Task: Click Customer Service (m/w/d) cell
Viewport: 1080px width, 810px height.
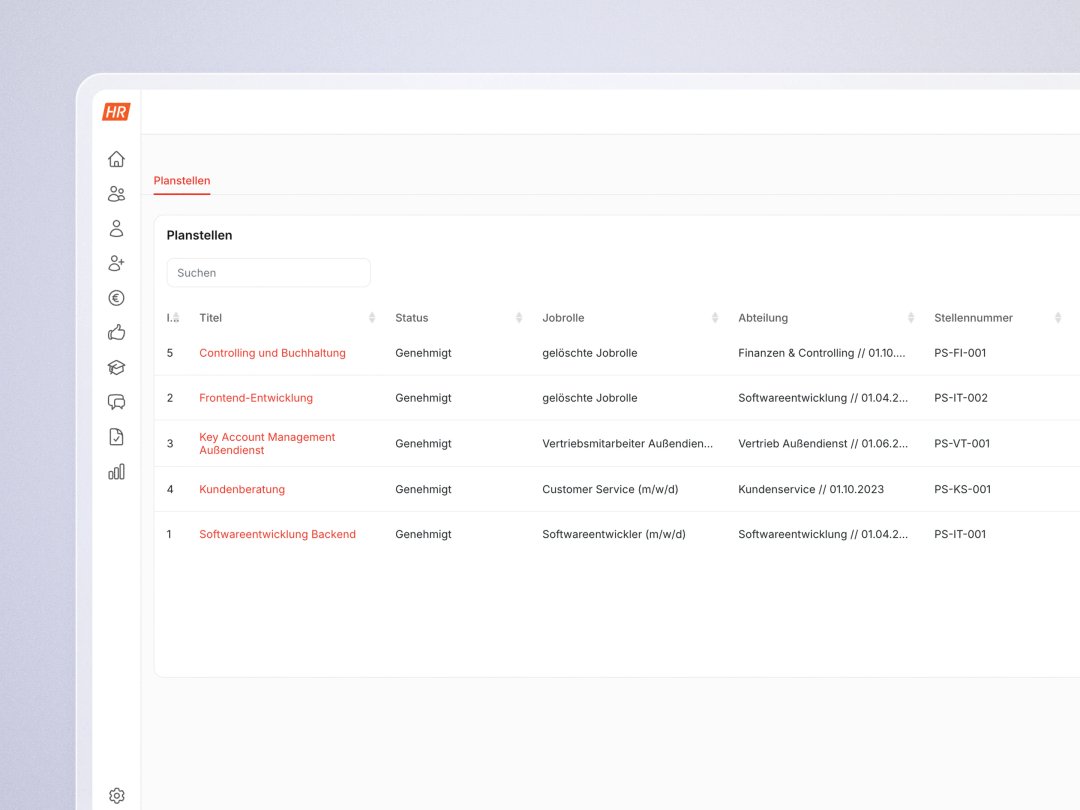Action: click(x=610, y=489)
